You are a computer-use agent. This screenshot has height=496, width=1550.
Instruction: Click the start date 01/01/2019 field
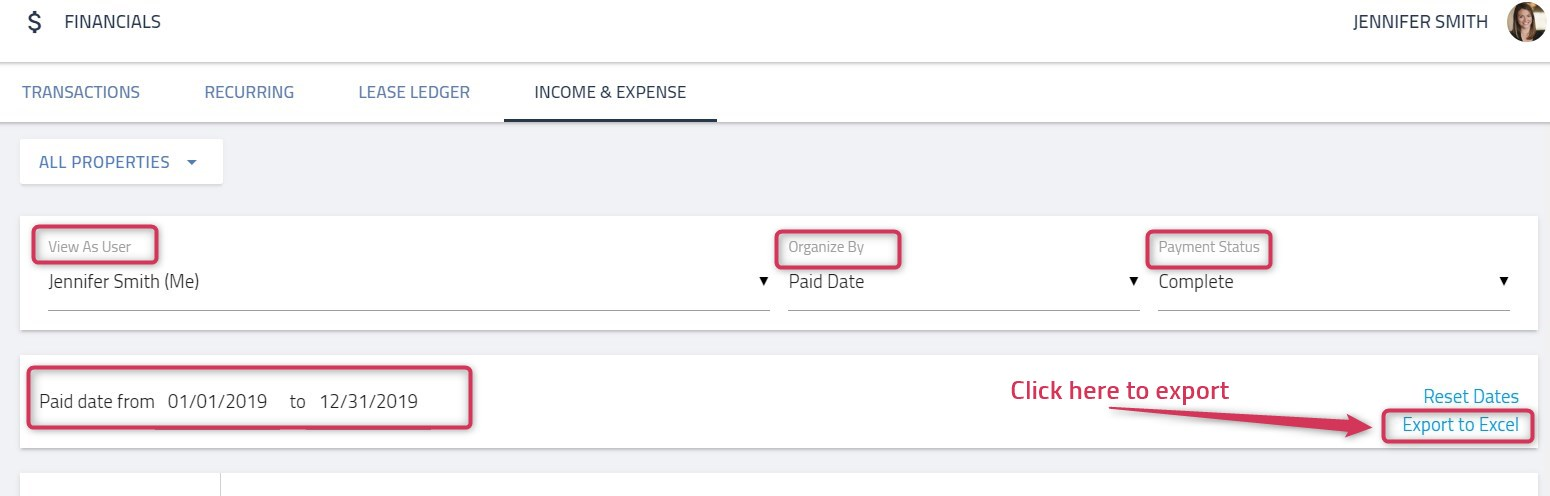pos(218,402)
